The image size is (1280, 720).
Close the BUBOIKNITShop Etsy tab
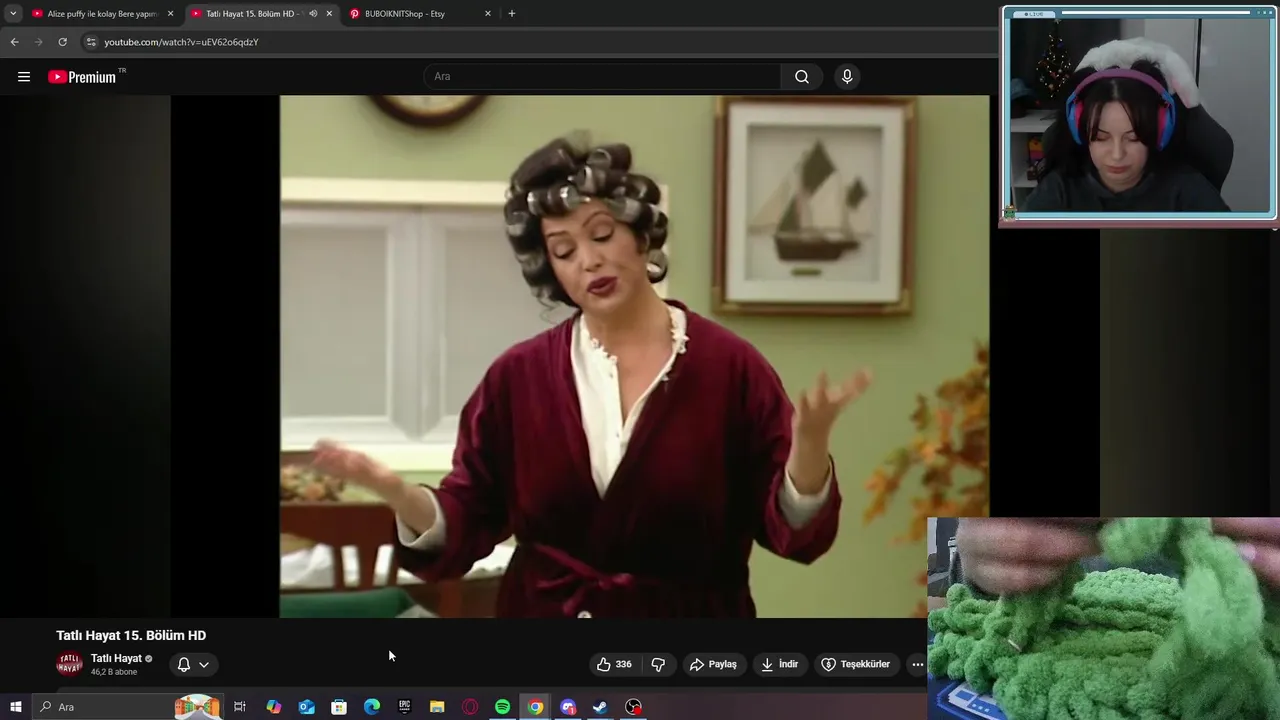coord(488,14)
